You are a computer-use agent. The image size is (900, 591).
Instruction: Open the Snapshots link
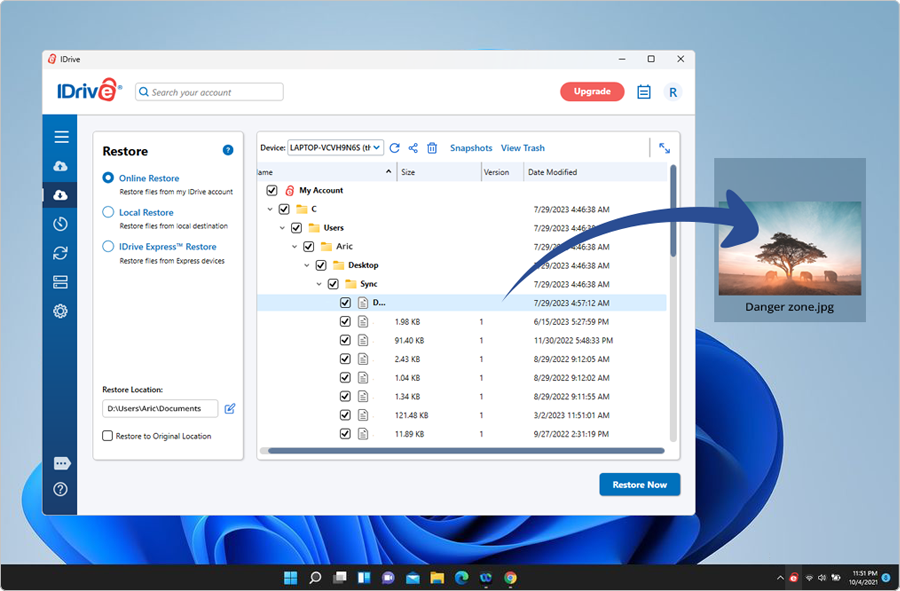click(x=471, y=148)
